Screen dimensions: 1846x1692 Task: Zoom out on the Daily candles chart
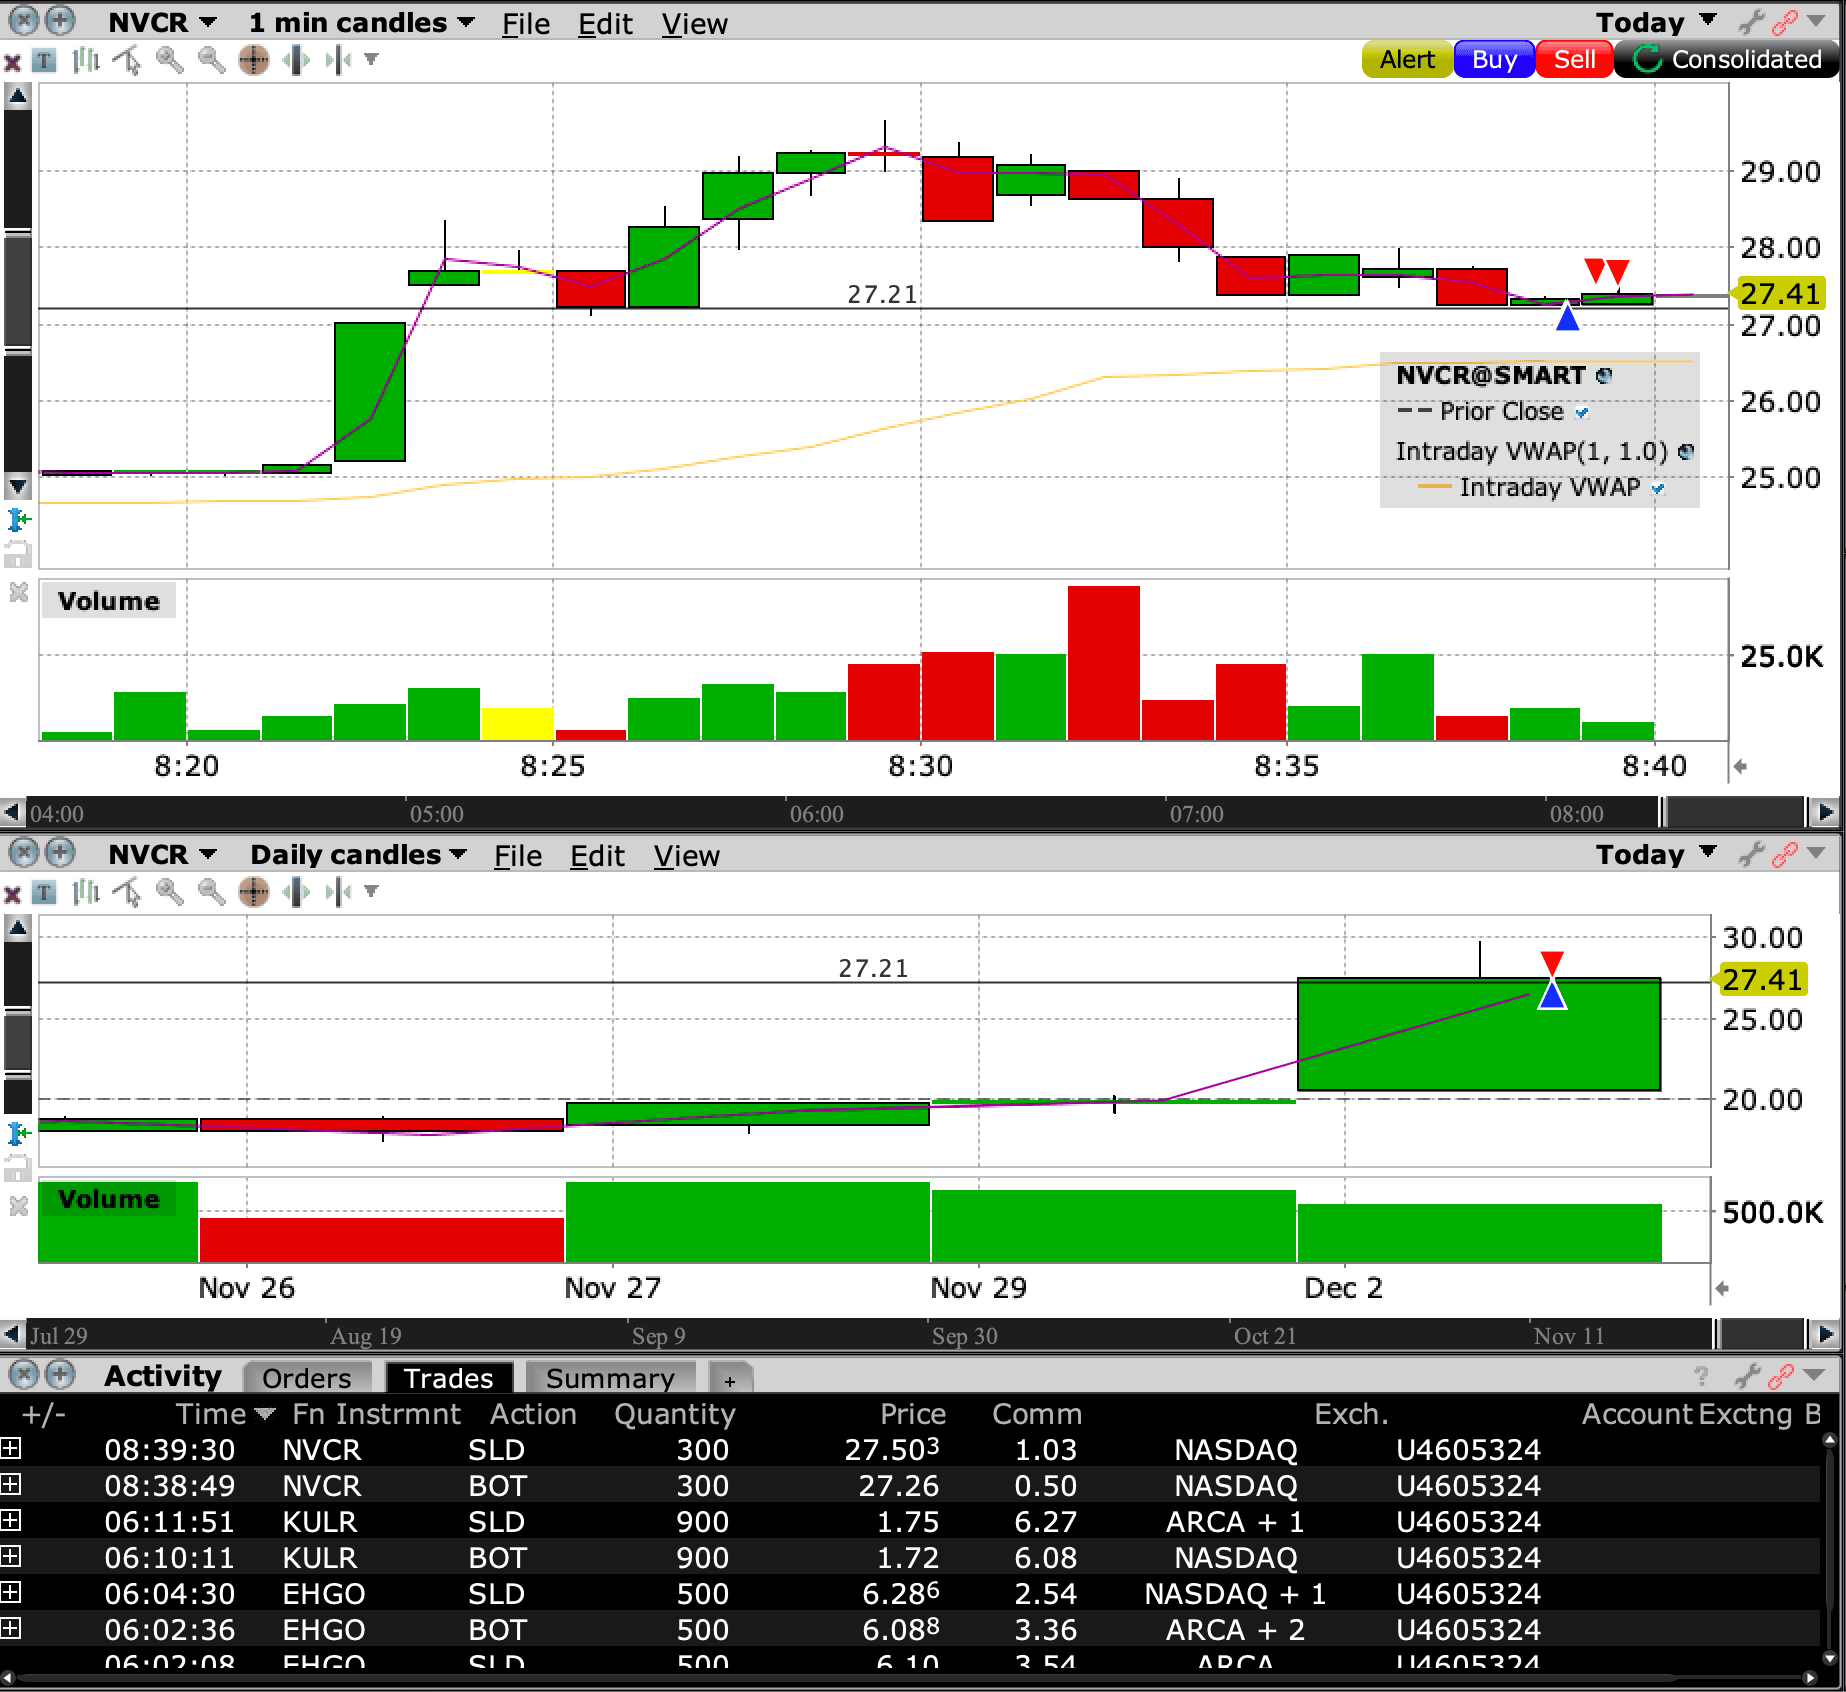(211, 892)
